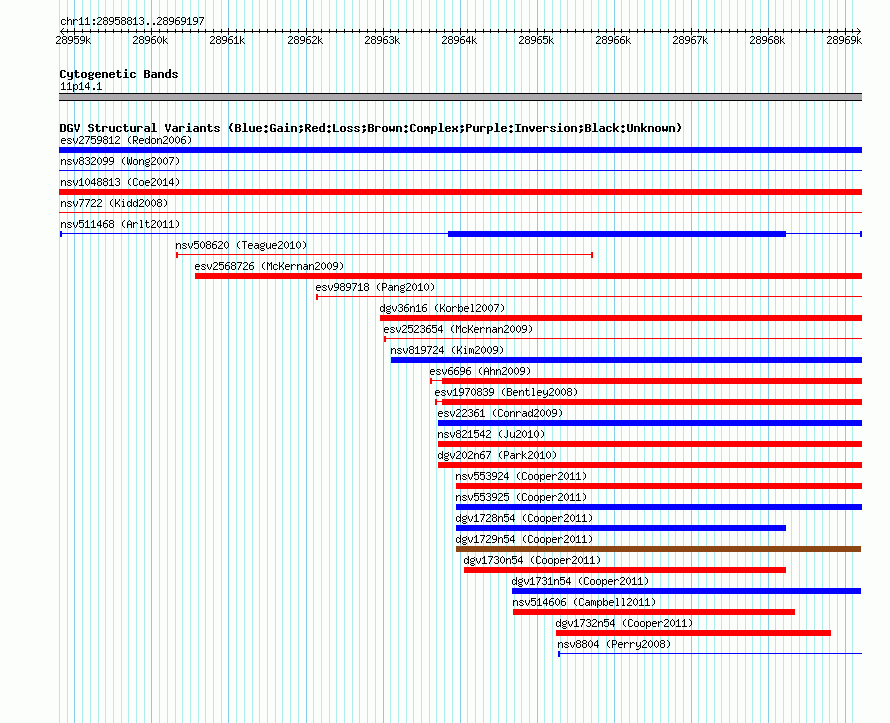The width and height of the screenshot is (890, 723).
Task: Click the thin blue line of nsv8804
Action: click(710, 654)
